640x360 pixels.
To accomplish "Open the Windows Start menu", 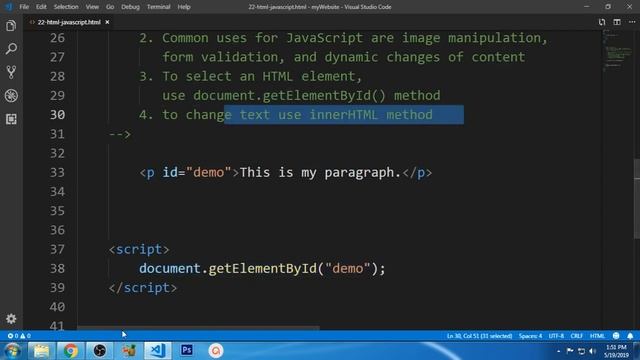I will point(12,351).
